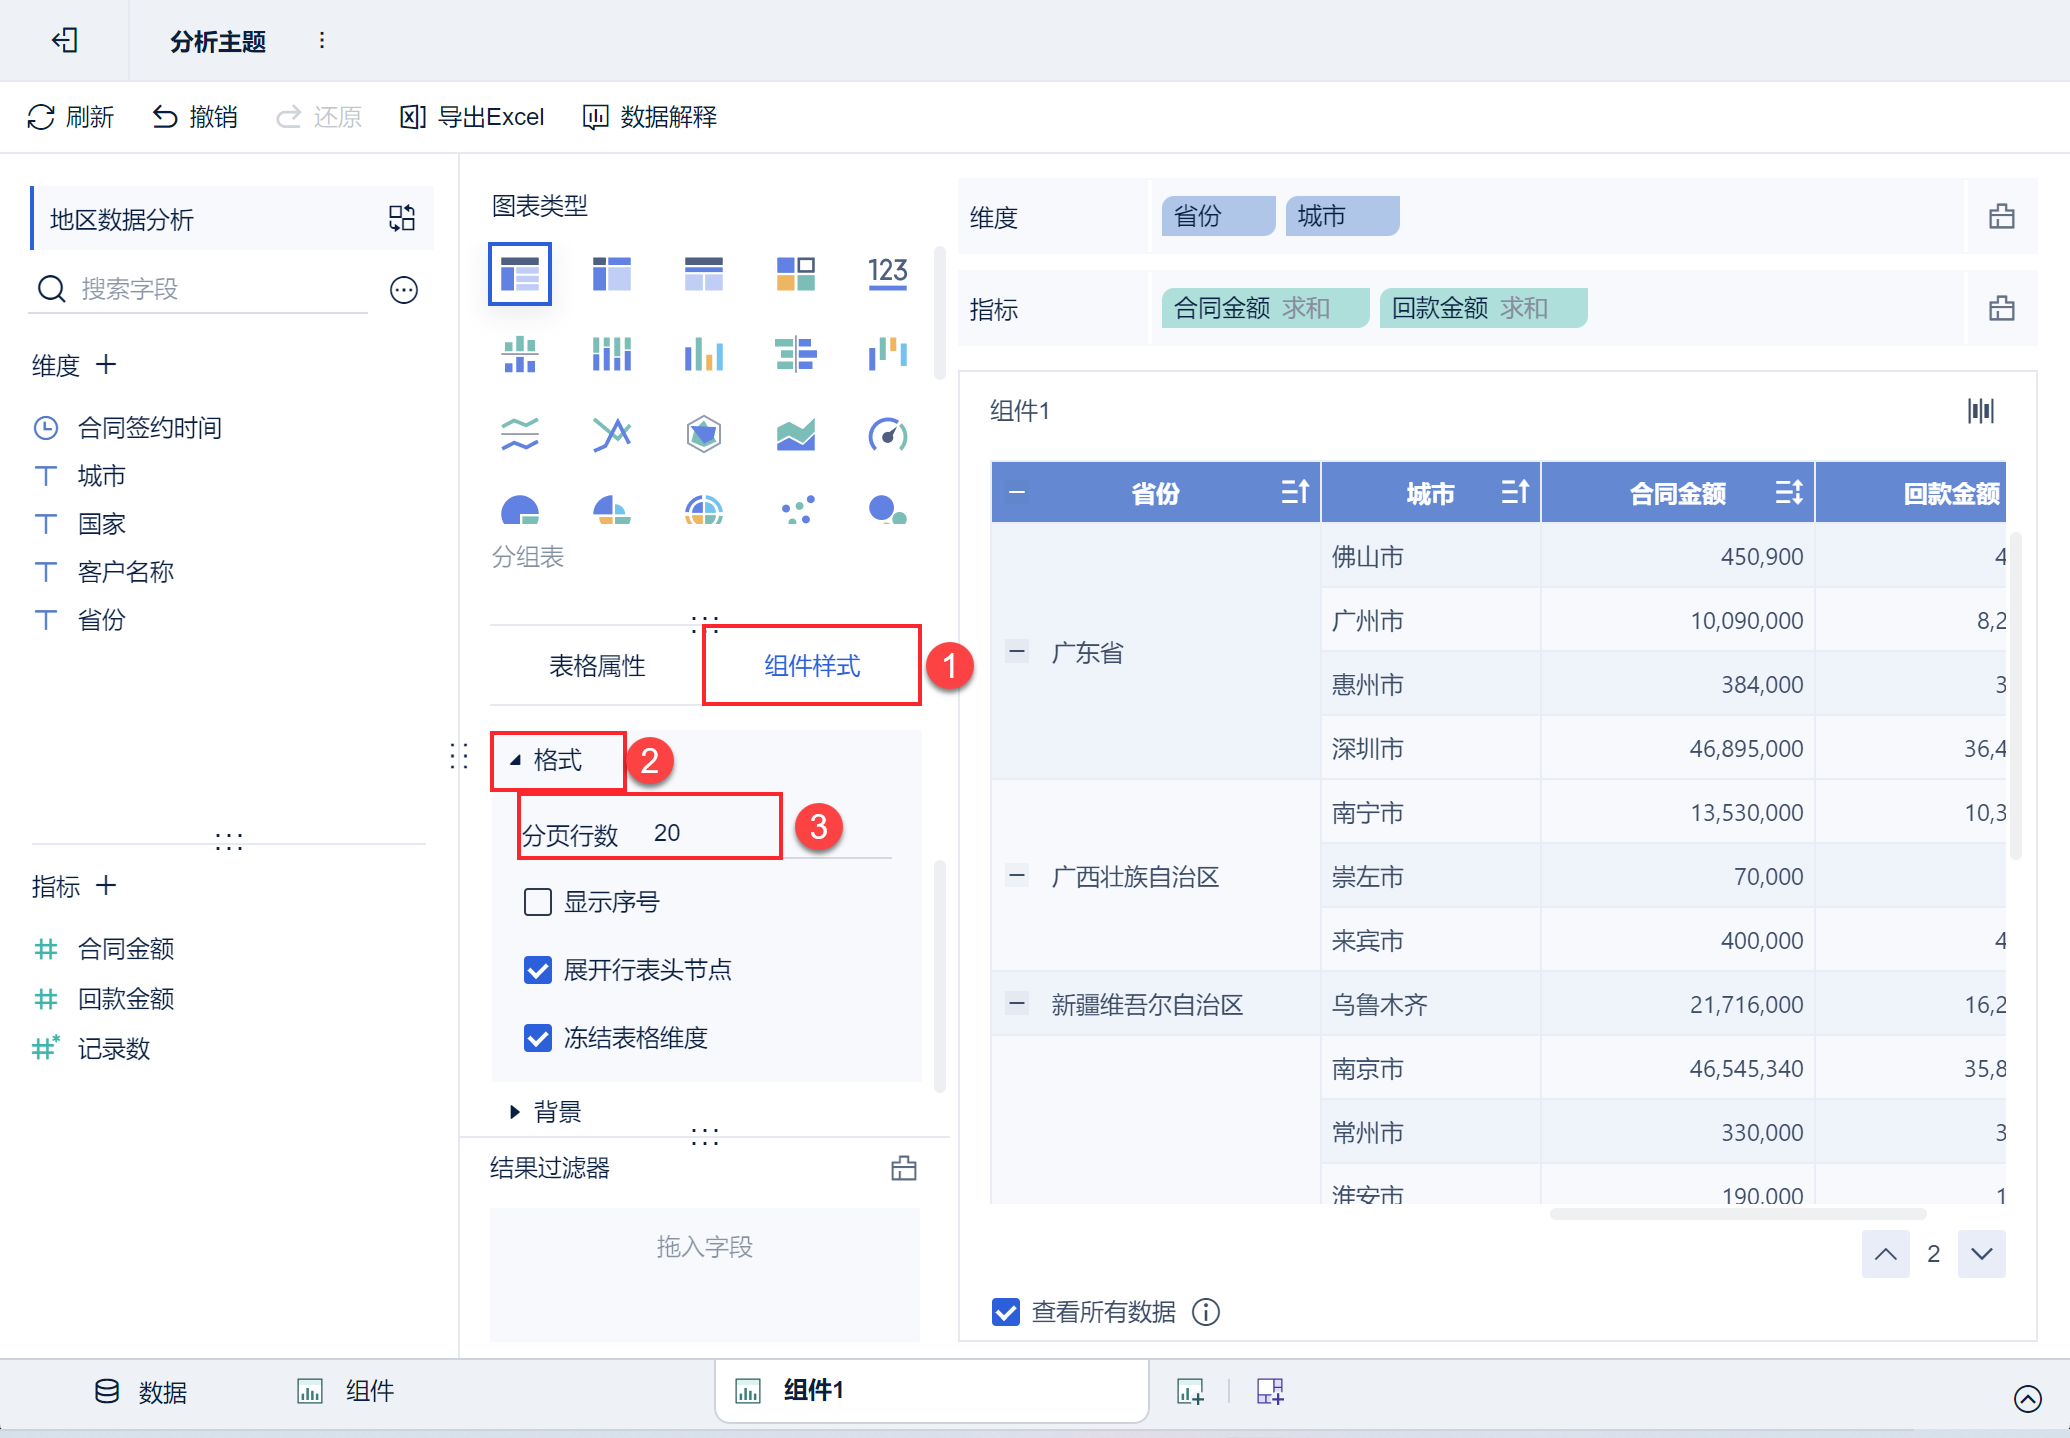2070x1438 pixels.
Task: Uncheck 冻结表格维度 option
Action: 538,1038
